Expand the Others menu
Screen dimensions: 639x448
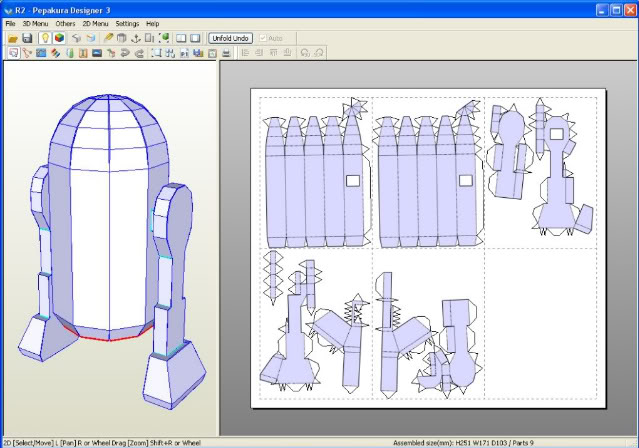(65, 23)
